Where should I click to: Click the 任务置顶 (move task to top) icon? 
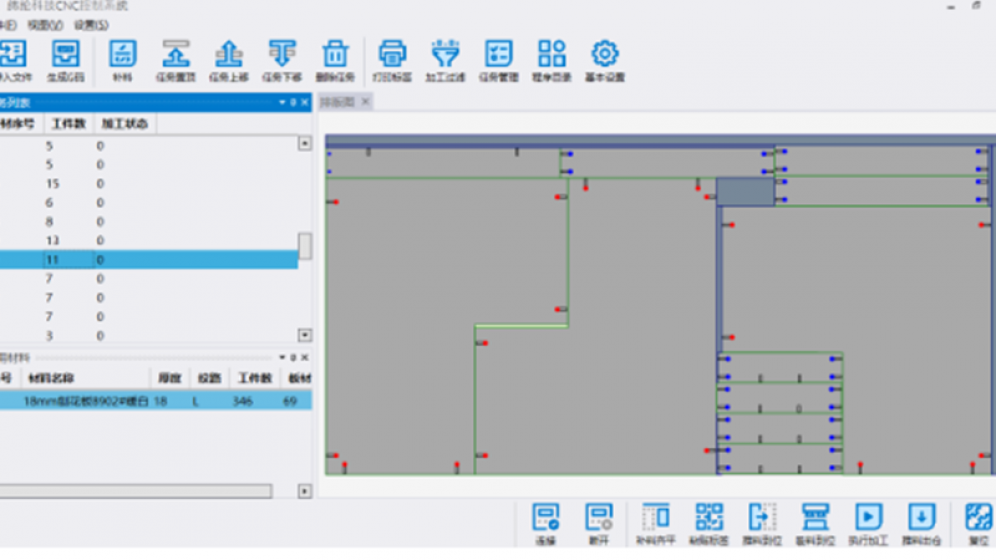coord(176,58)
